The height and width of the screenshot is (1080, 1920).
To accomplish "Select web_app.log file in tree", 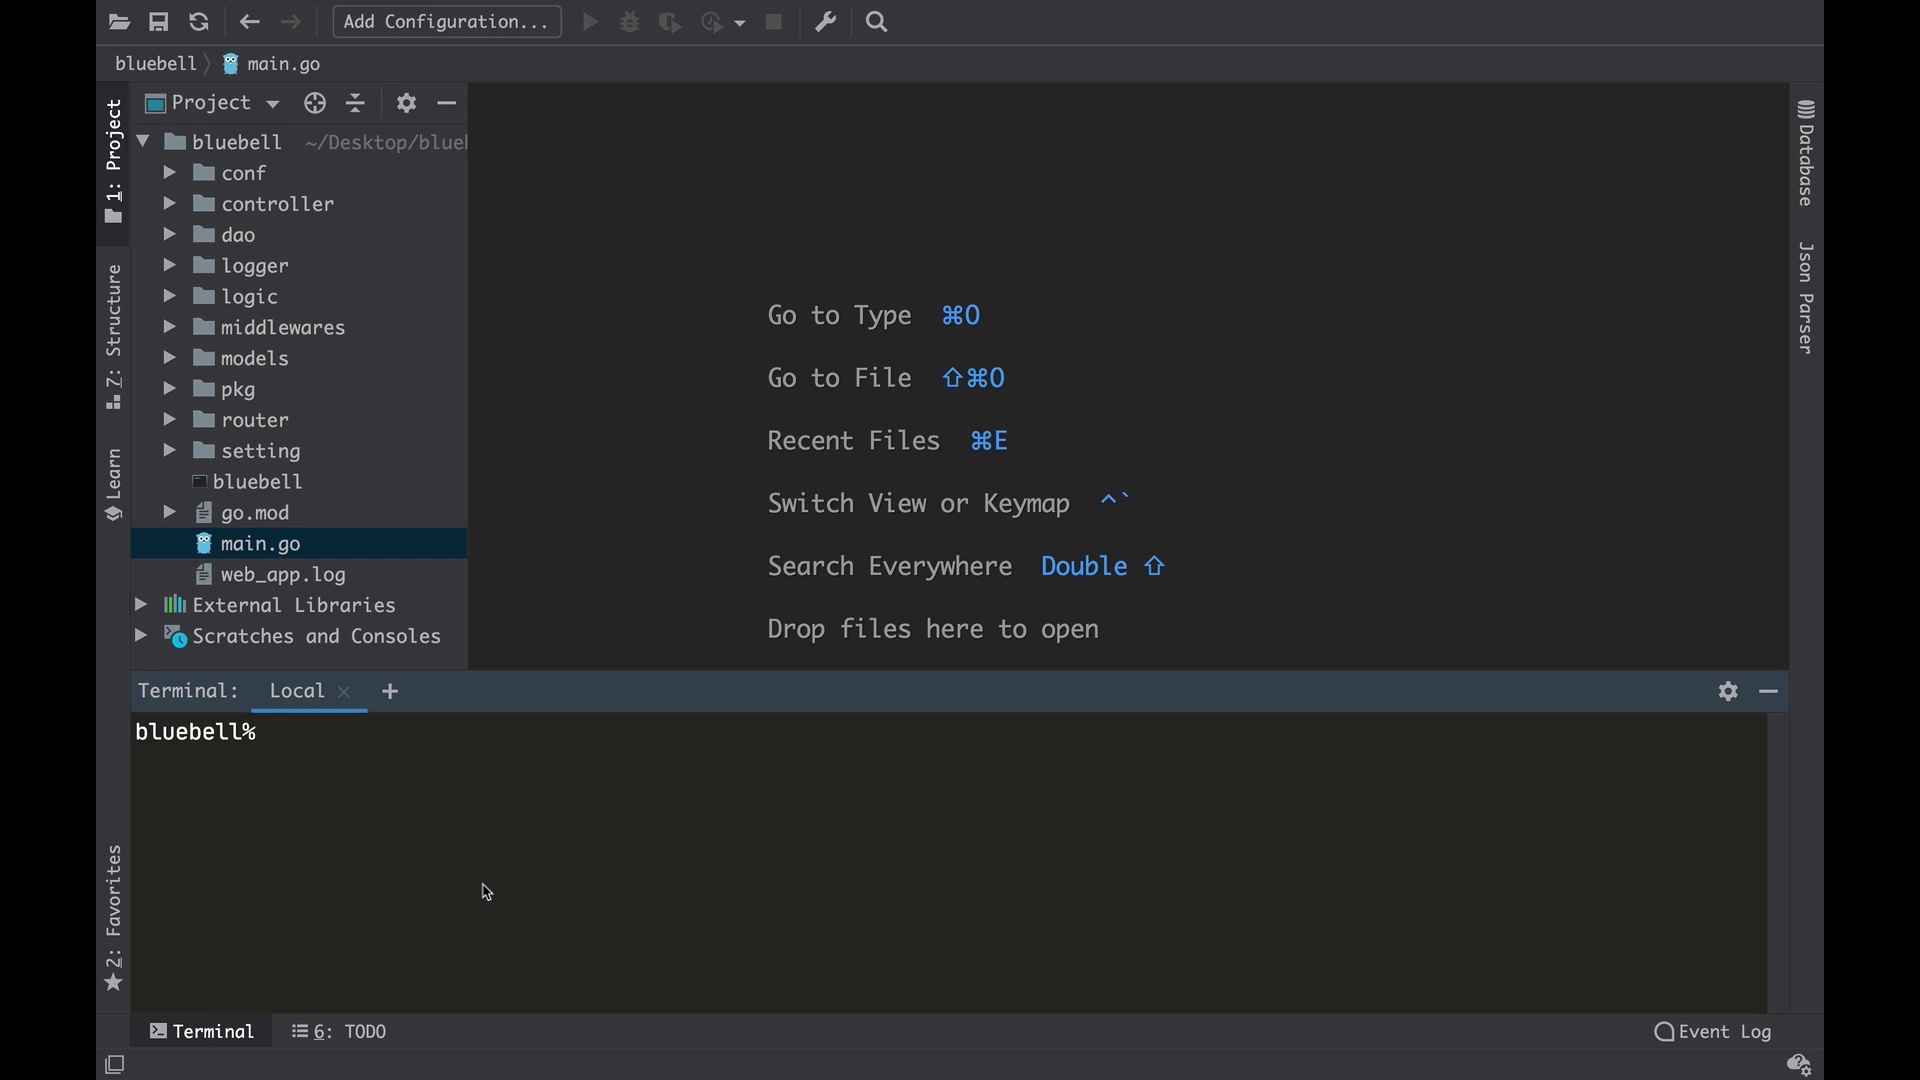I will coord(284,575).
